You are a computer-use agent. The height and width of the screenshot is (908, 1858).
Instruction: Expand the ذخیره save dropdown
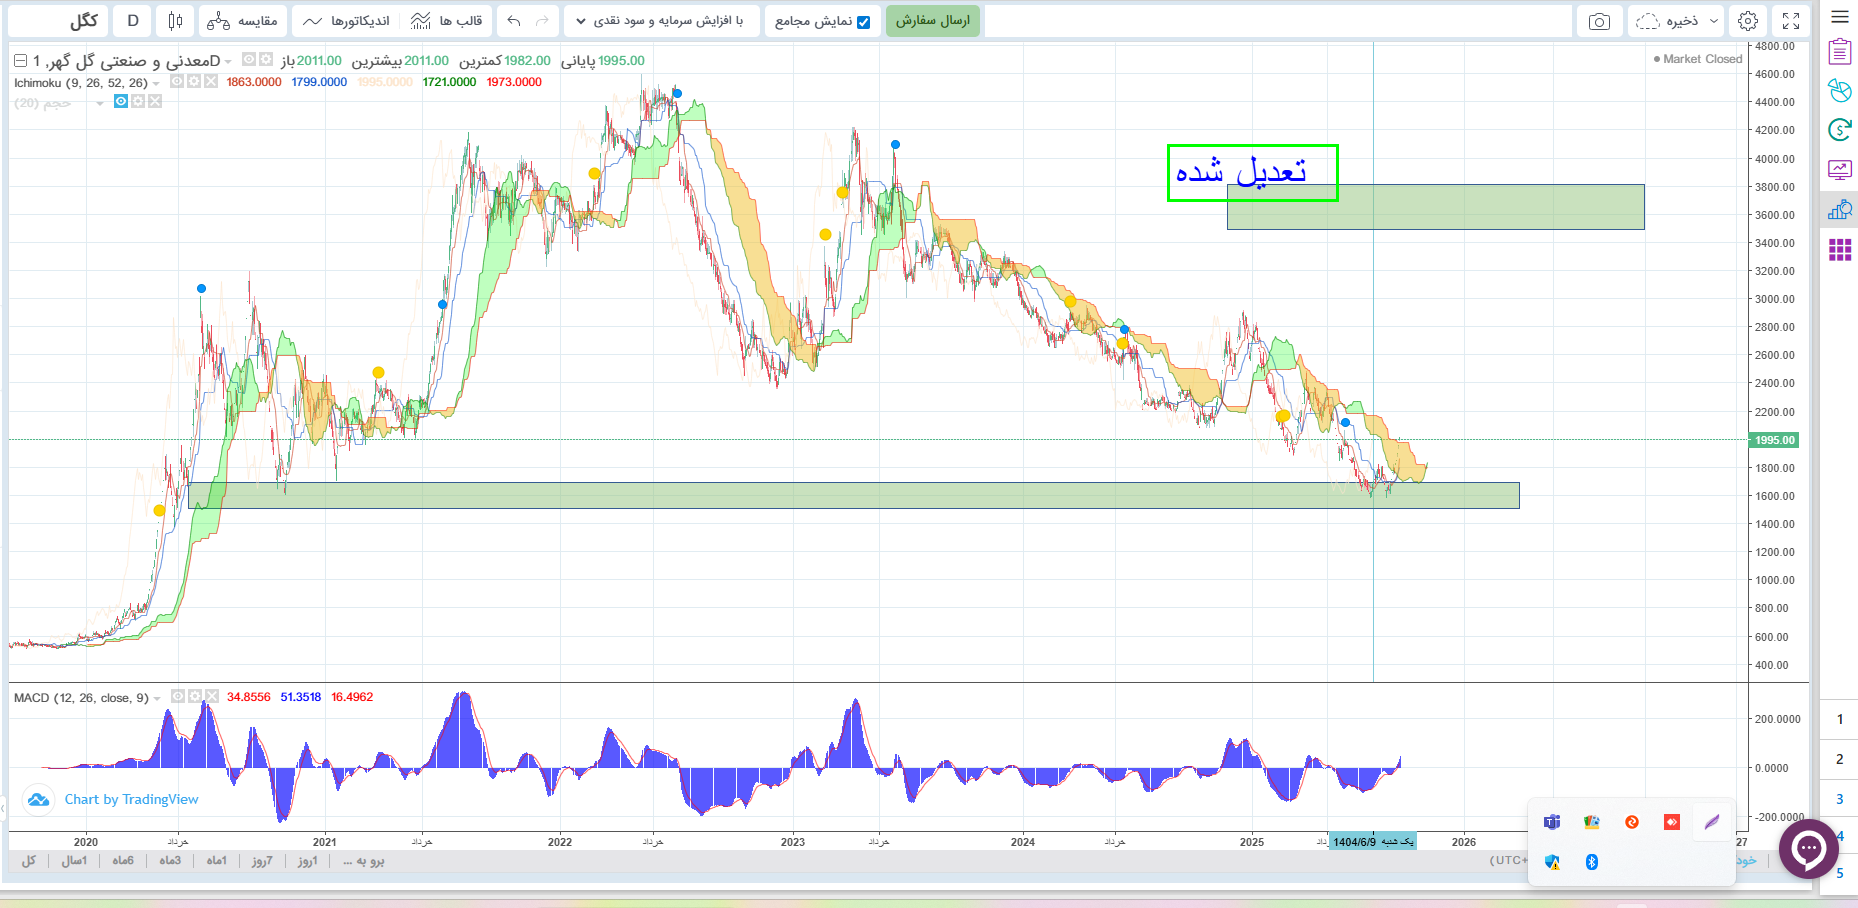1713,21
